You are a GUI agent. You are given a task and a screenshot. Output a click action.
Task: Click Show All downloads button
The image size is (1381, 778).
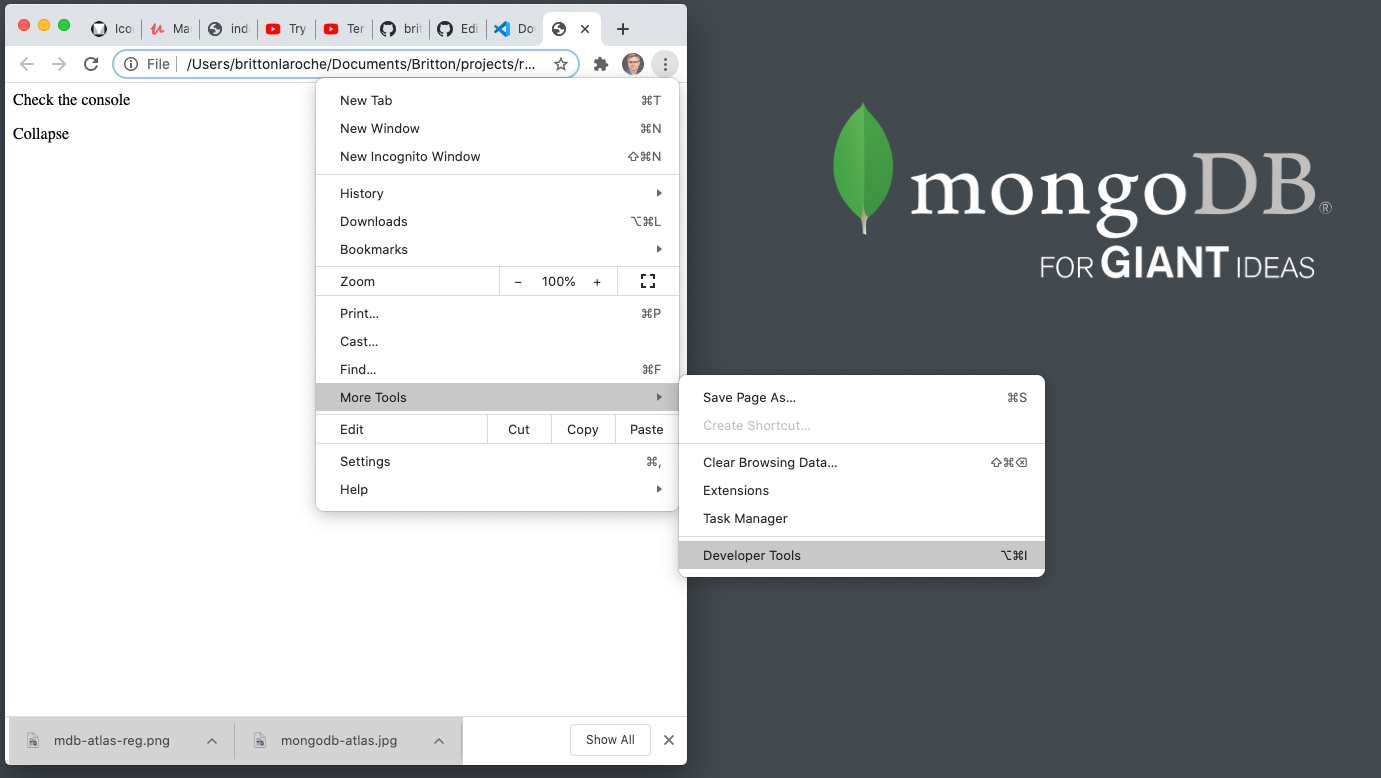(610, 740)
